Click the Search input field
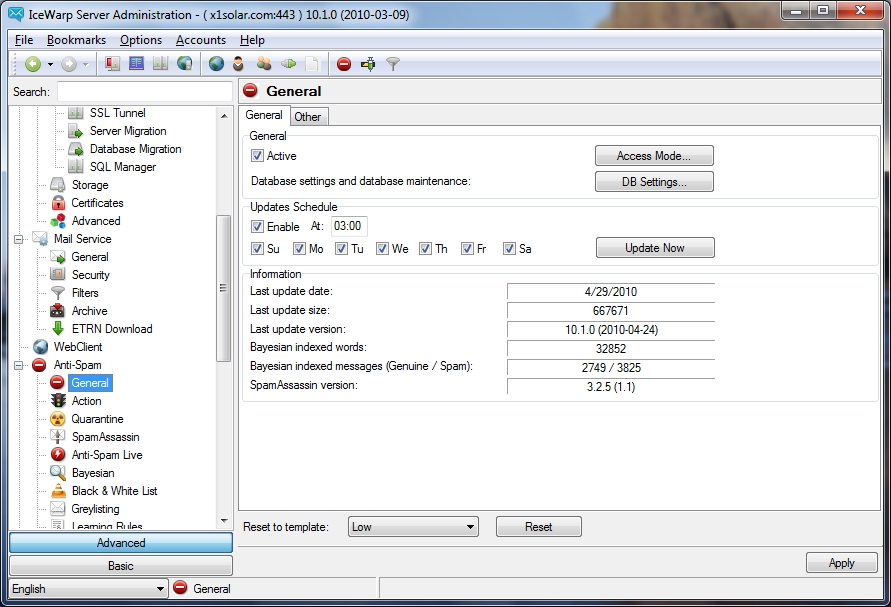Viewport: 891px width, 607px height. point(144,92)
